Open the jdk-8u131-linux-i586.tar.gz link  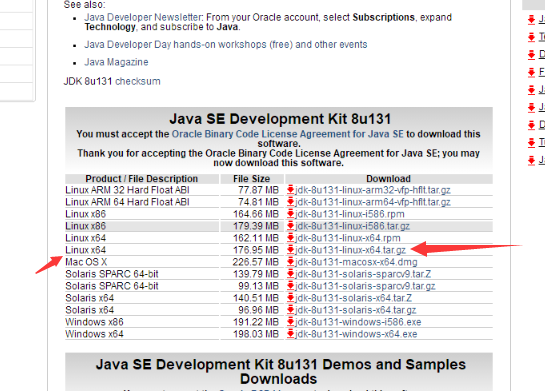[x=352, y=226]
